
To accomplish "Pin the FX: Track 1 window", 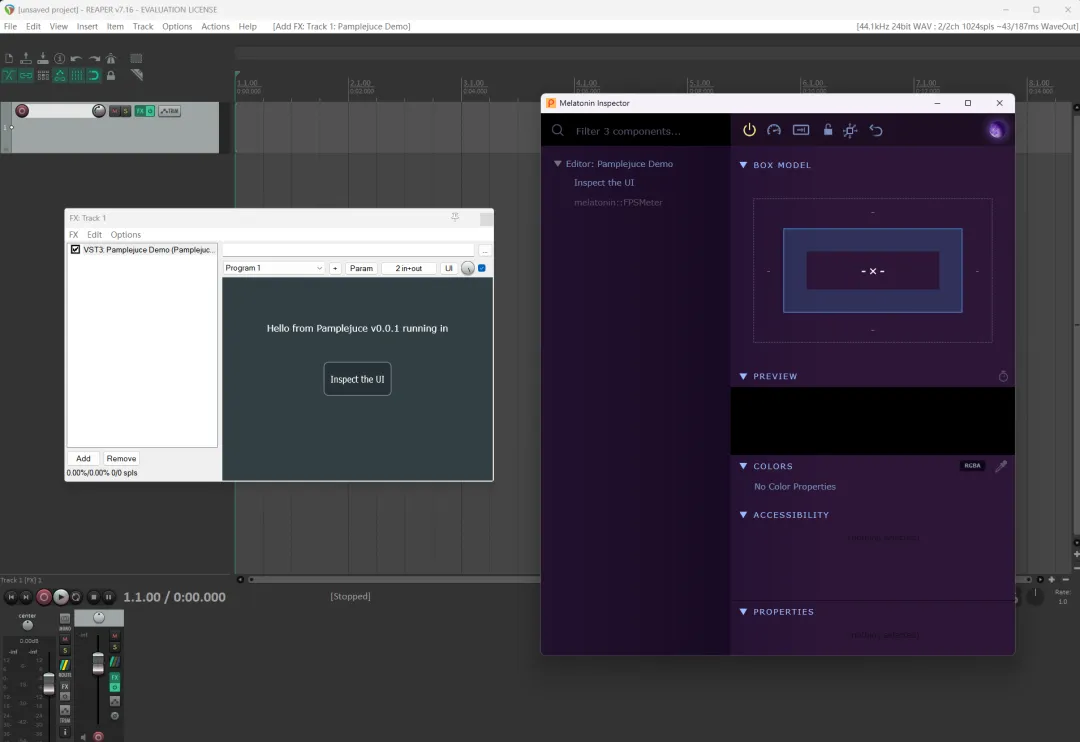I will pos(455,217).
